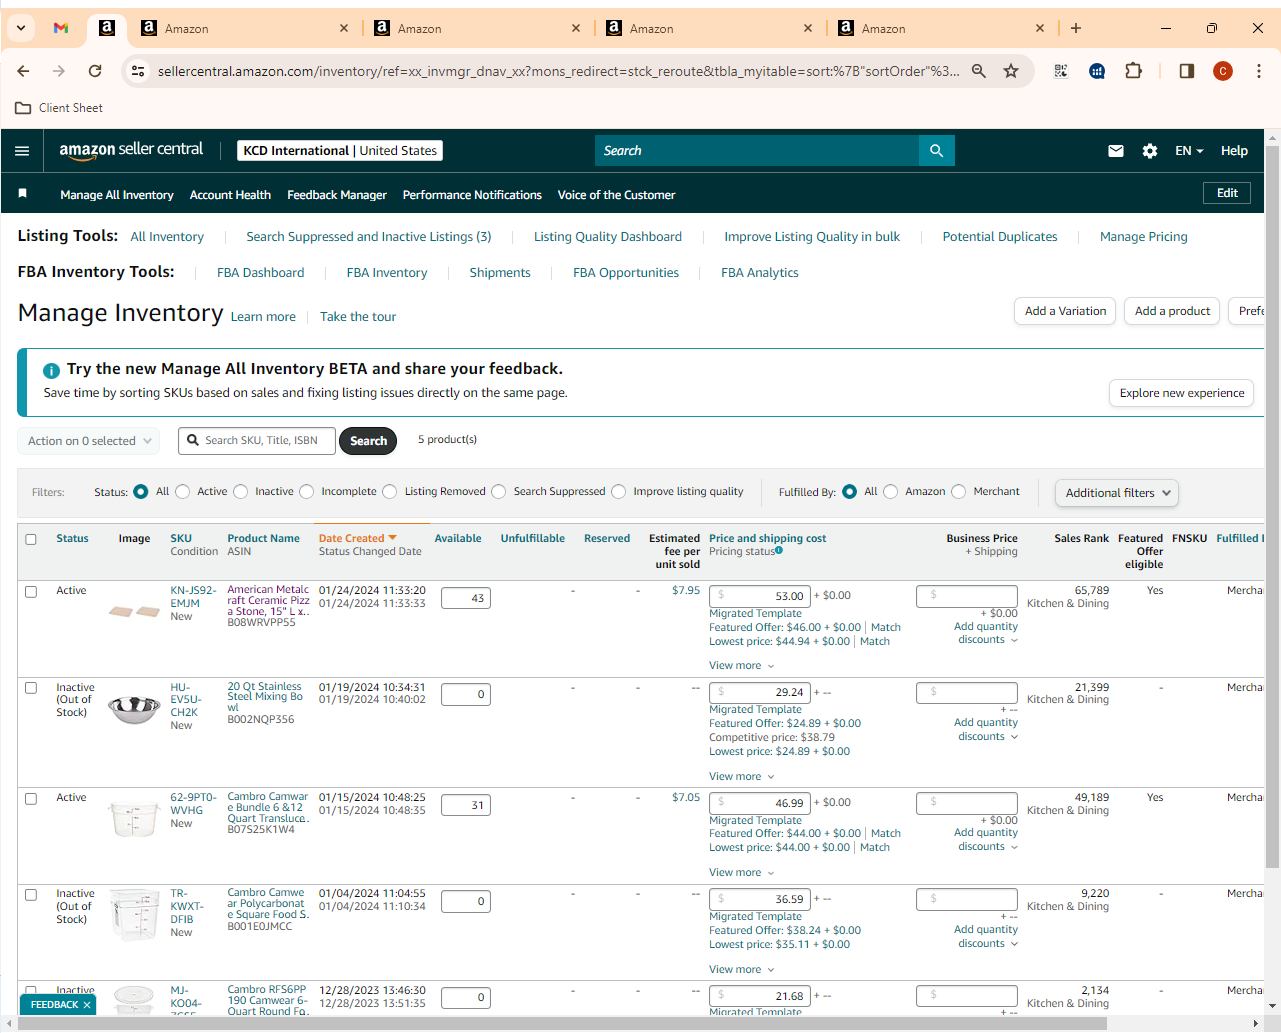The height and width of the screenshot is (1033, 1281).
Task: Bookmark this page with the star icon
Action: point(1011,71)
